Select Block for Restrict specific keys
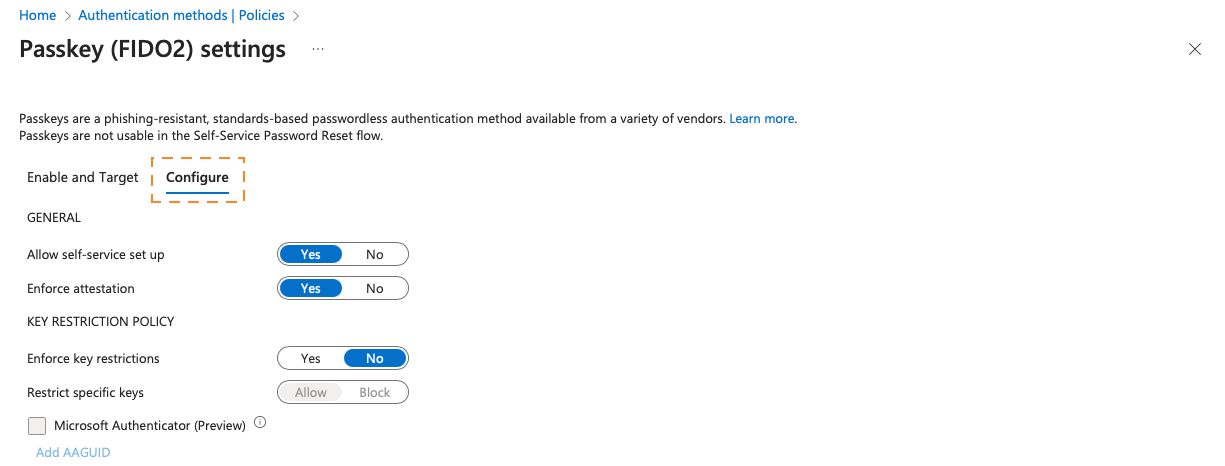Image resolution: width=1225 pixels, height=466 pixels. (x=374, y=392)
